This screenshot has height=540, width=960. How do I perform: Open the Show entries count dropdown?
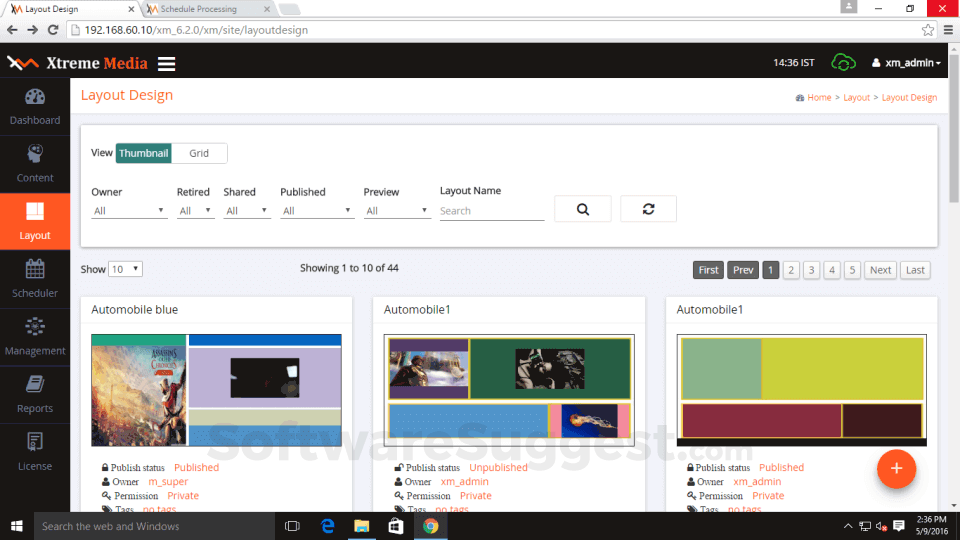125,269
